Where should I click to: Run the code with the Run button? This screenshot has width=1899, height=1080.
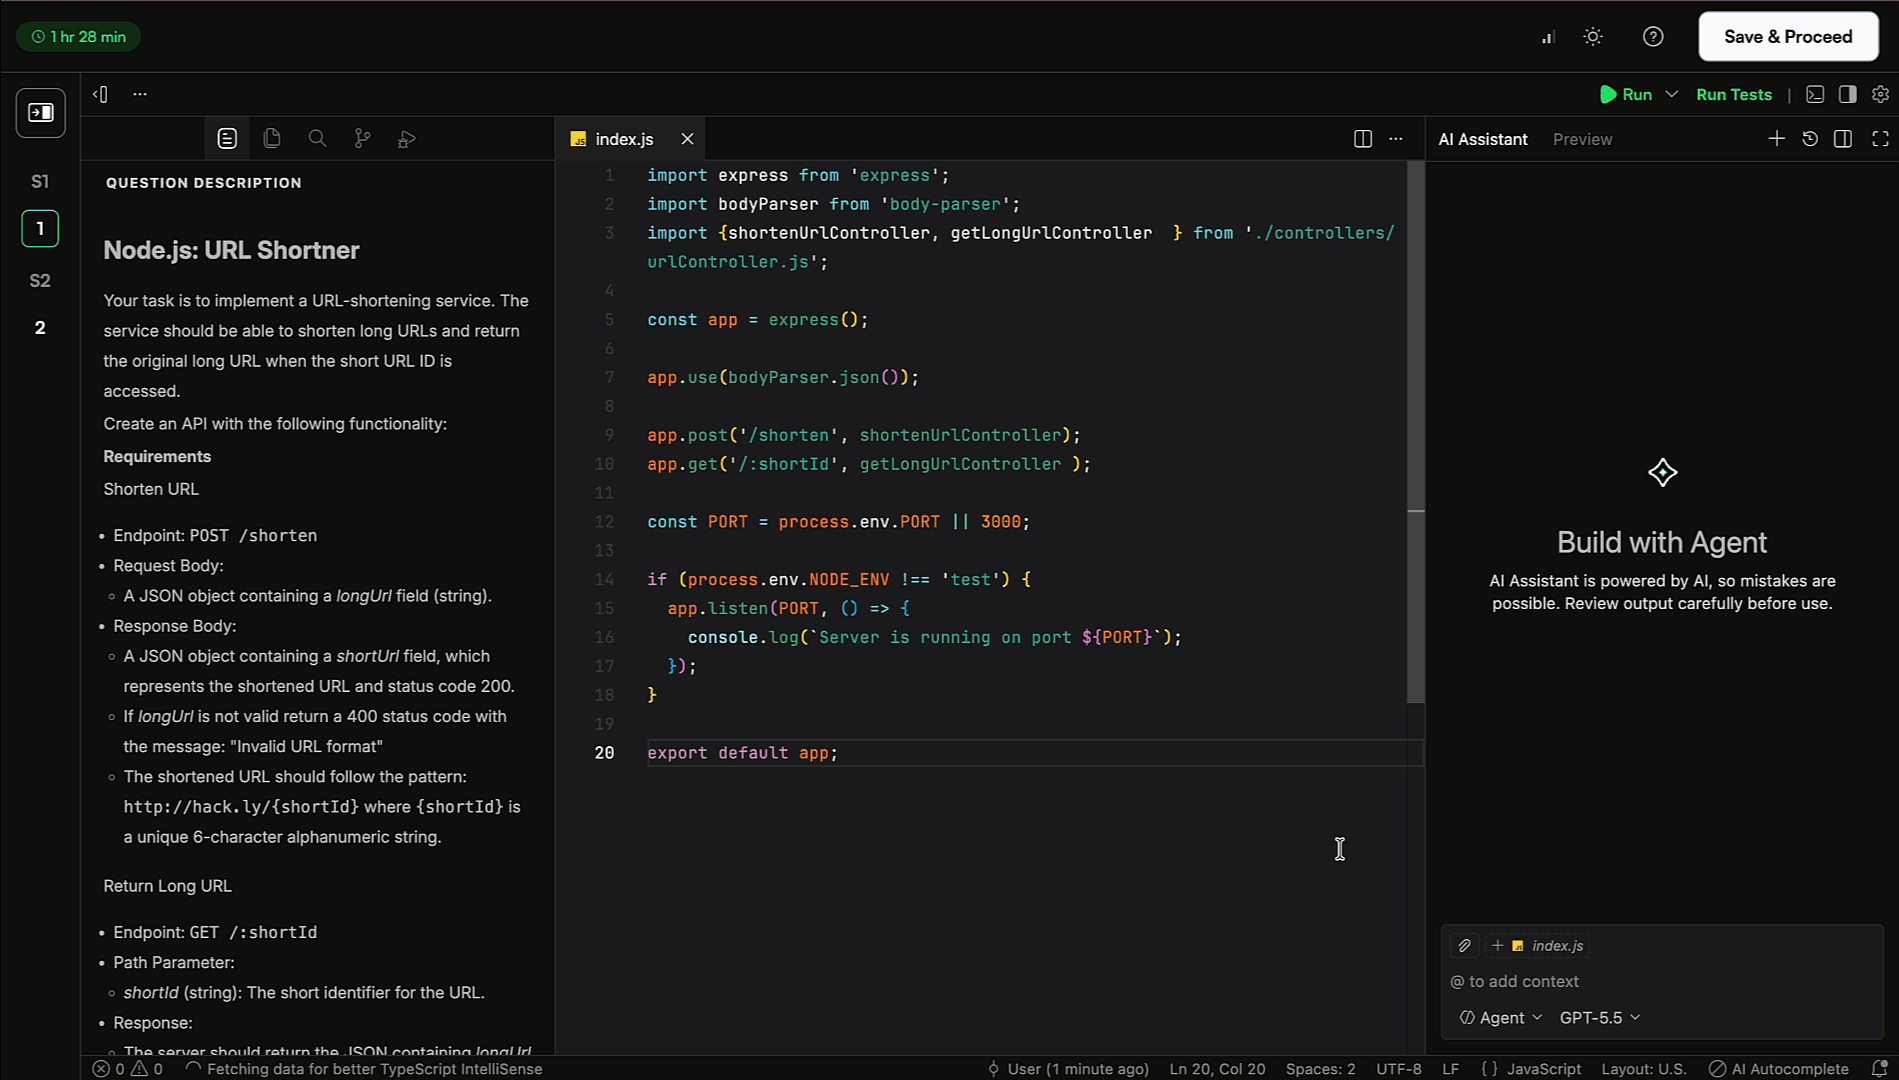[x=1626, y=94]
